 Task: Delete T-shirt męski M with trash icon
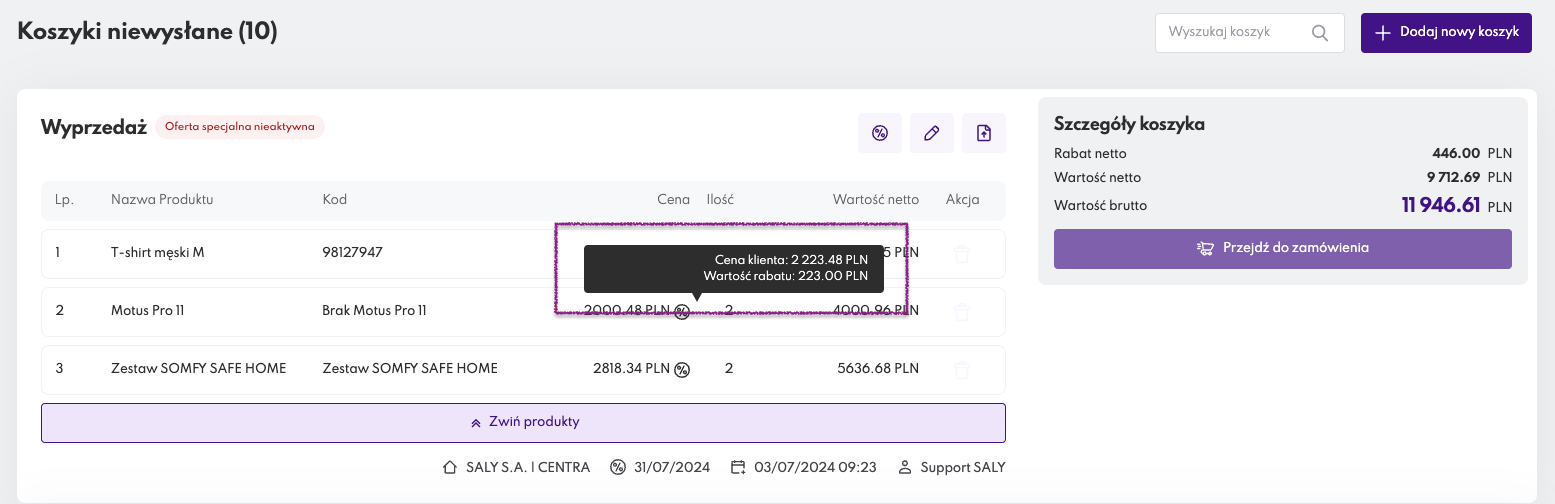click(962, 254)
